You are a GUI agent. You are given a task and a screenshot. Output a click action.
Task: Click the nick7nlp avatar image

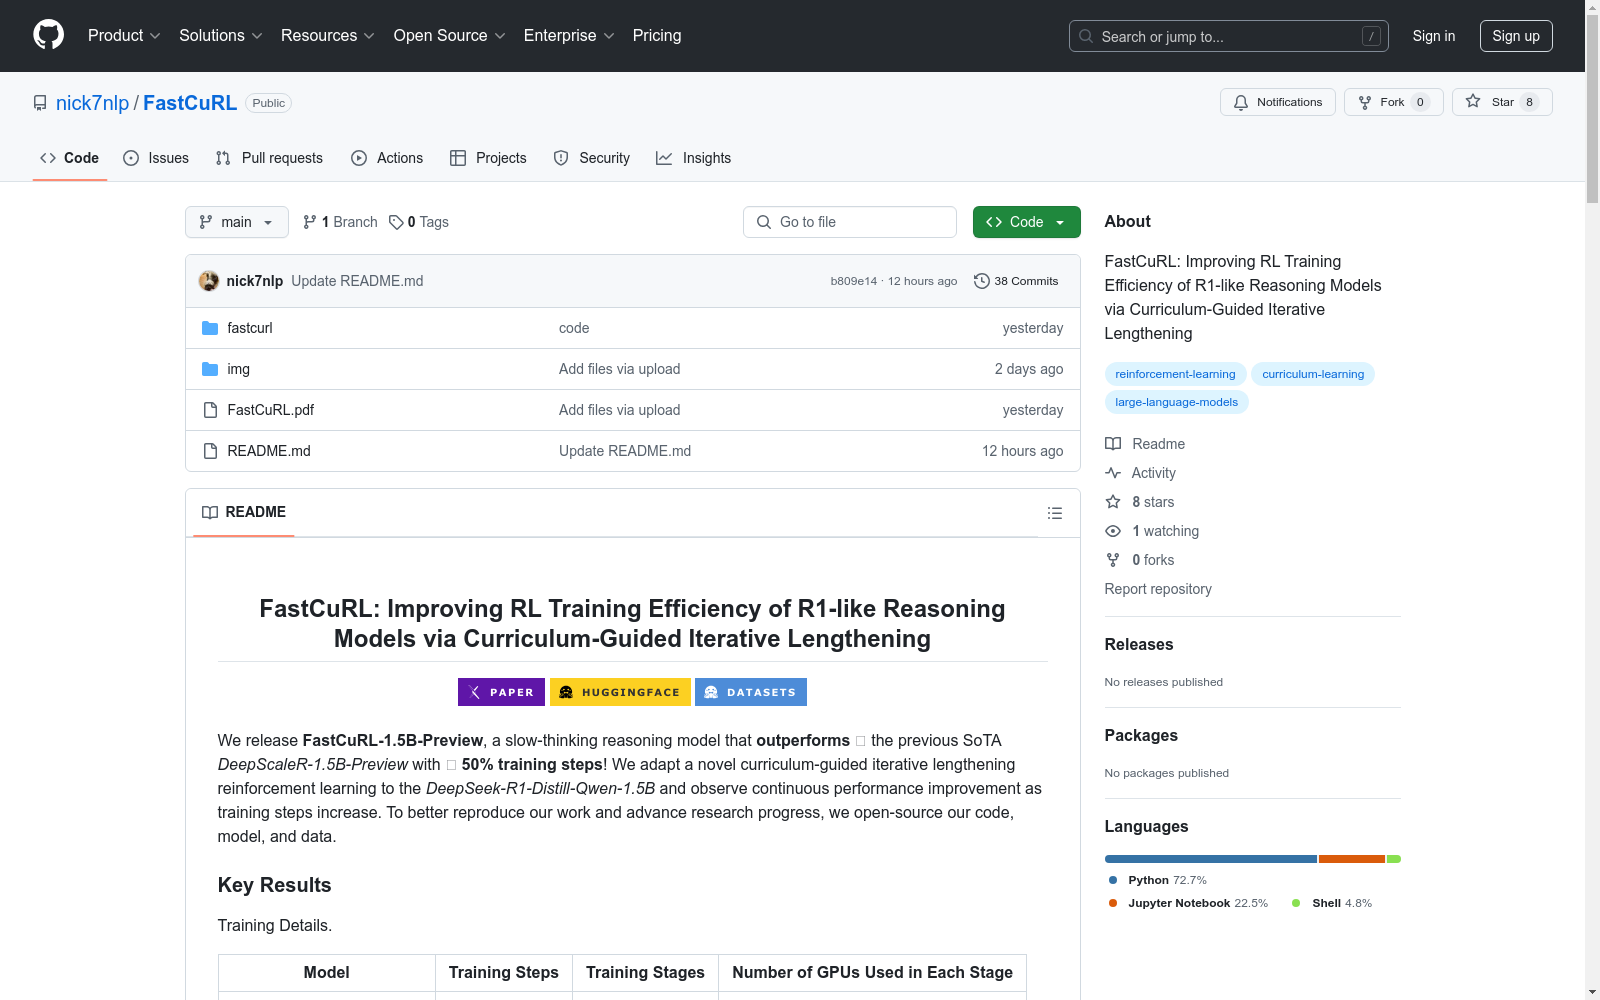tap(209, 281)
